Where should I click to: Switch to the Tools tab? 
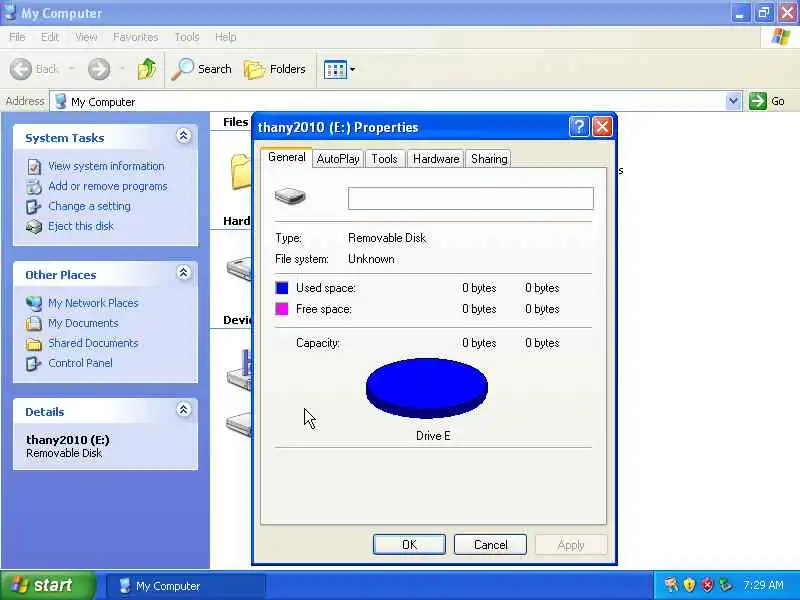(x=384, y=159)
